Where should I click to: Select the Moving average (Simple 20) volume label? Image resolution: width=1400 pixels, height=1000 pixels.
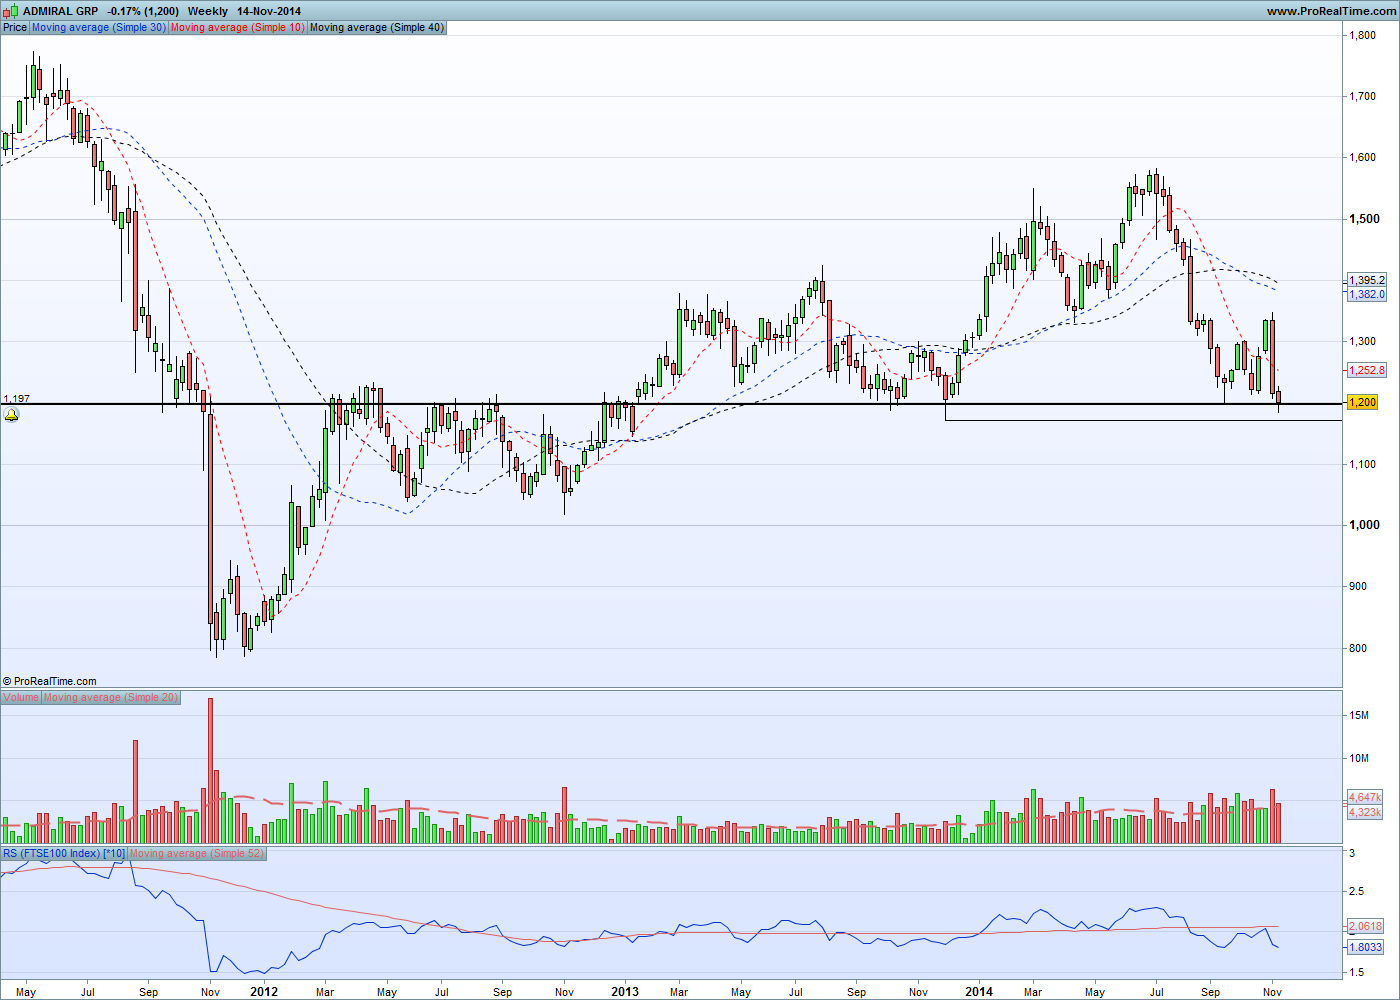[x=111, y=697]
